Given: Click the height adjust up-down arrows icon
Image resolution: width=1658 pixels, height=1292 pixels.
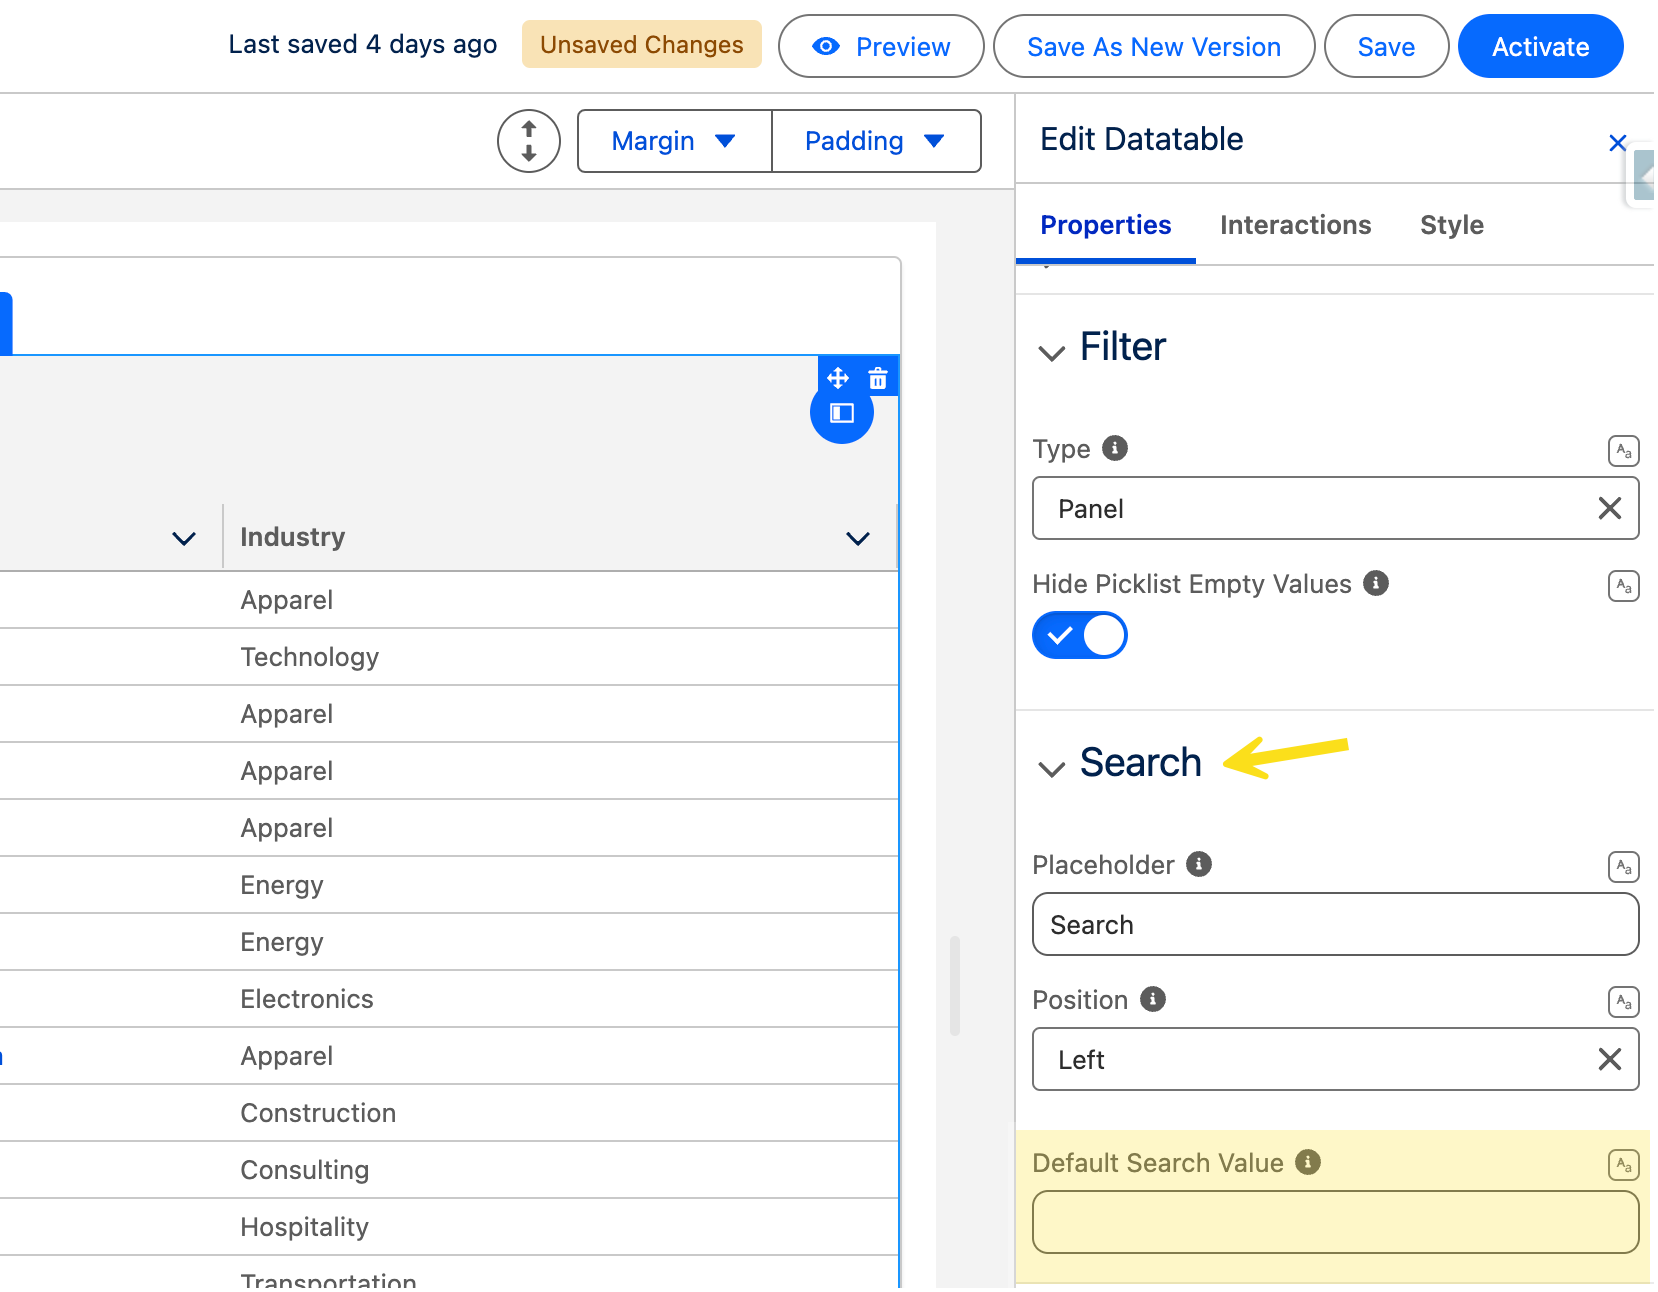Looking at the screenshot, I should point(529,141).
